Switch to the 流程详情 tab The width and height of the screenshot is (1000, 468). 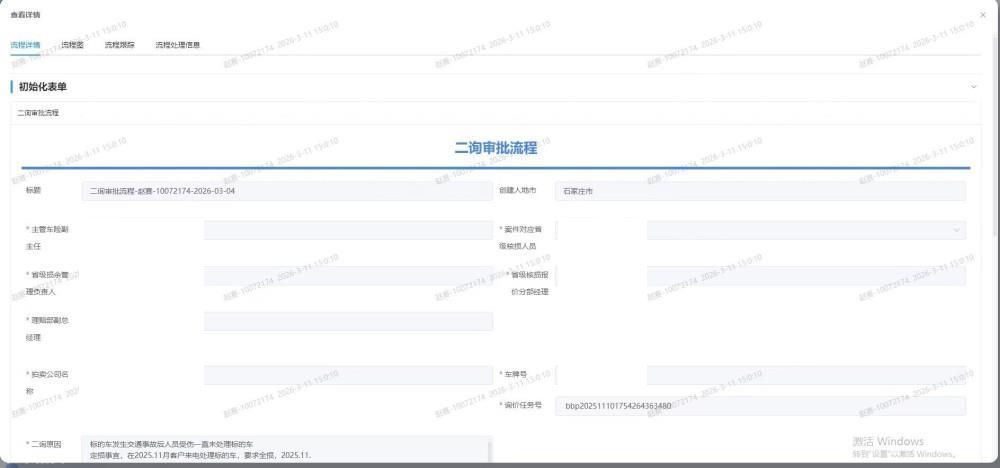point(25,45)
